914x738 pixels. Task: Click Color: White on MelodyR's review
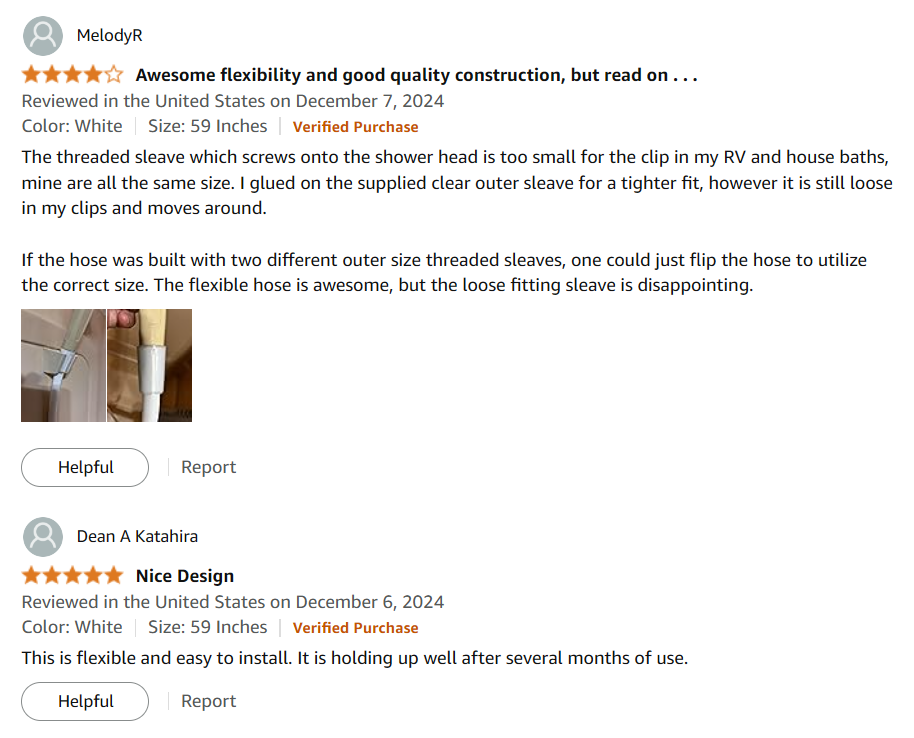[x=72, y=126]
